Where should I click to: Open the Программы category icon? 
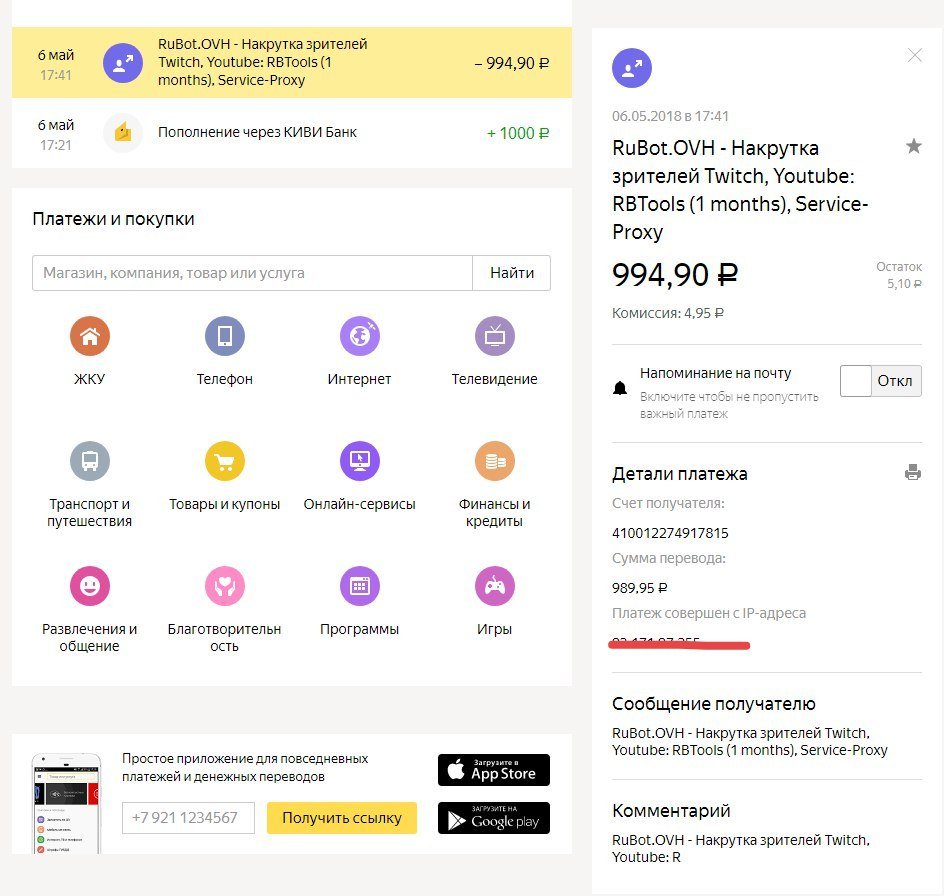[x=359, y=586]
